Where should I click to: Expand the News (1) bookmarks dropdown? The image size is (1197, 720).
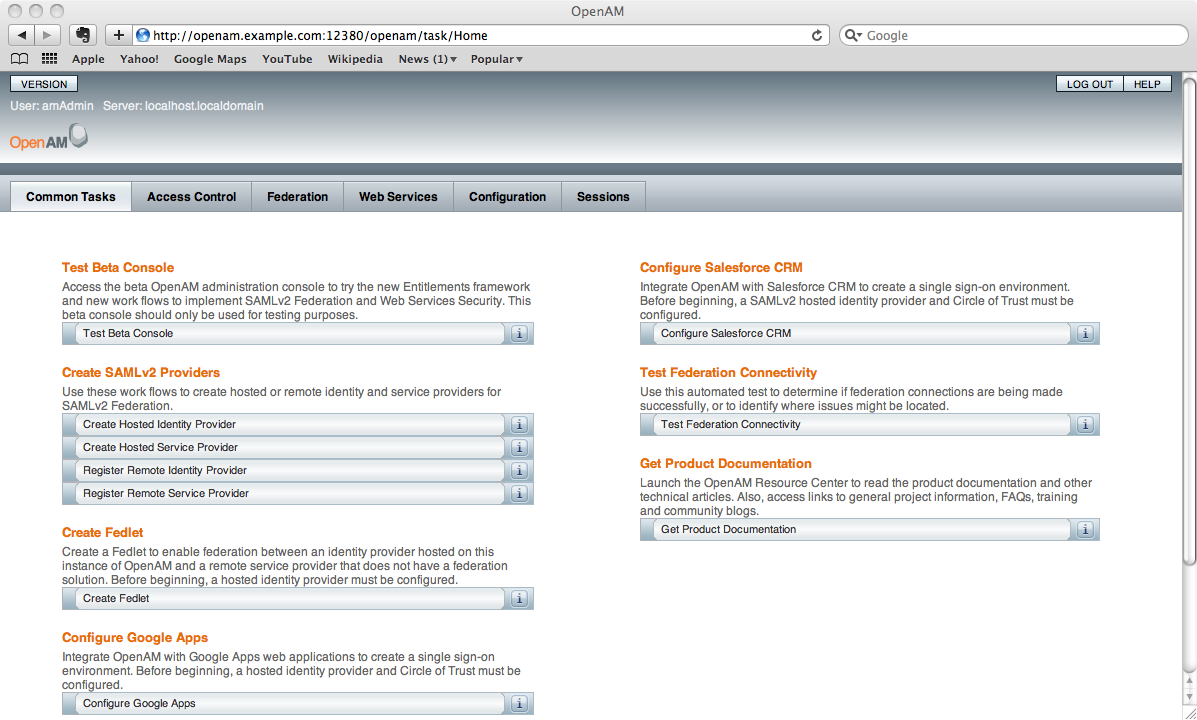428,59
